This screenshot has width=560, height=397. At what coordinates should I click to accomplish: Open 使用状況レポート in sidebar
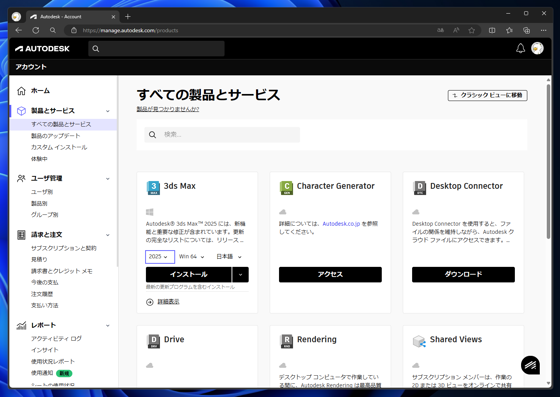point(52,361)
